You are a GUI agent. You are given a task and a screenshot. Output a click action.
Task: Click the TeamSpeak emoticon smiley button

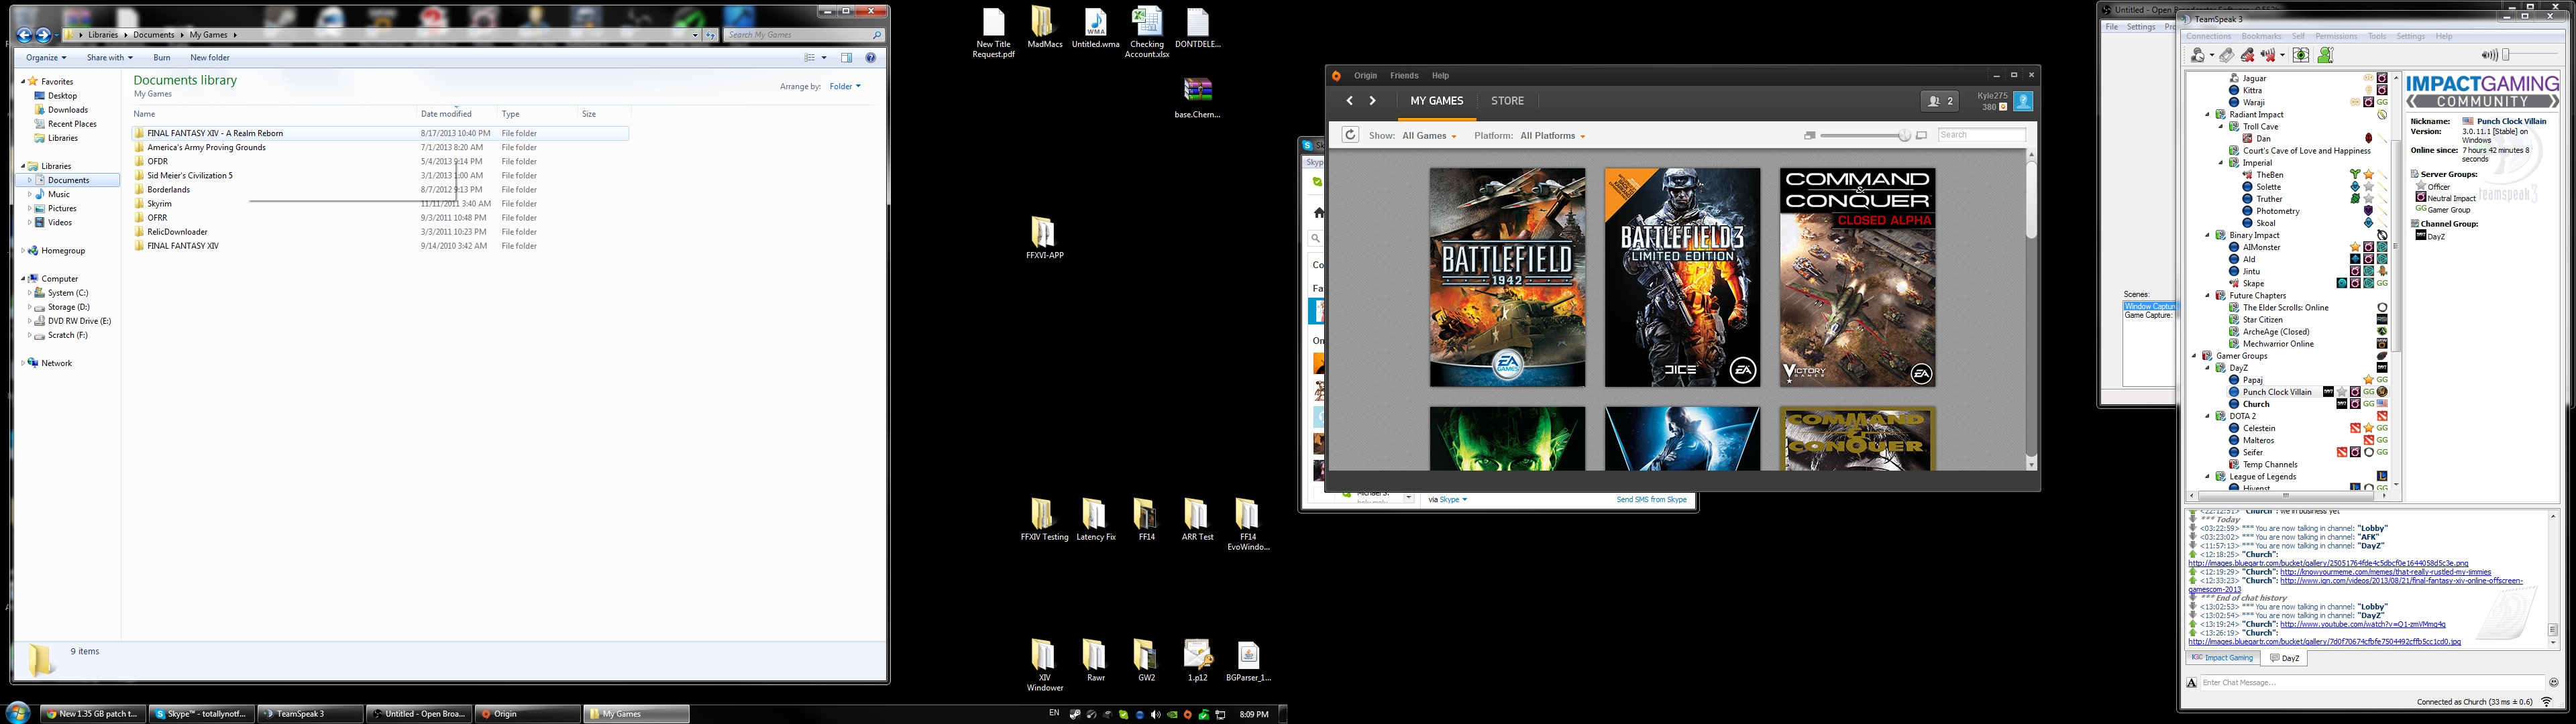point(2553,683)
